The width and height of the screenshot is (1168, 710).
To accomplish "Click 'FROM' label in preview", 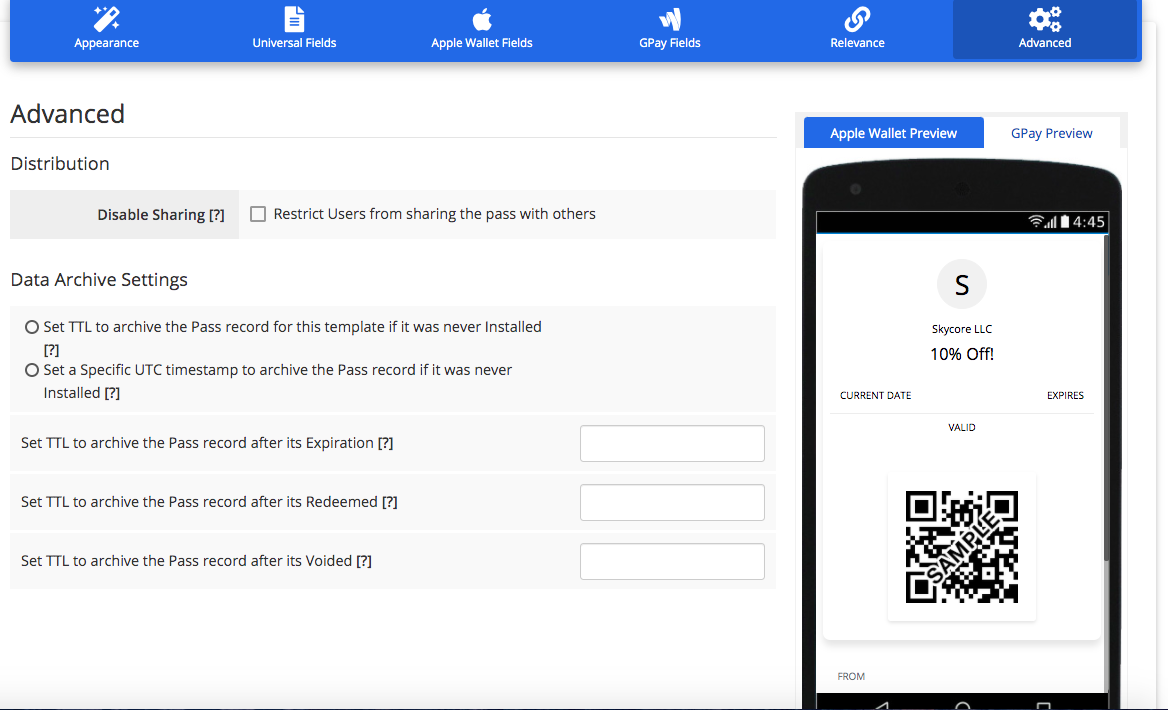I will [x=851, y=676].
